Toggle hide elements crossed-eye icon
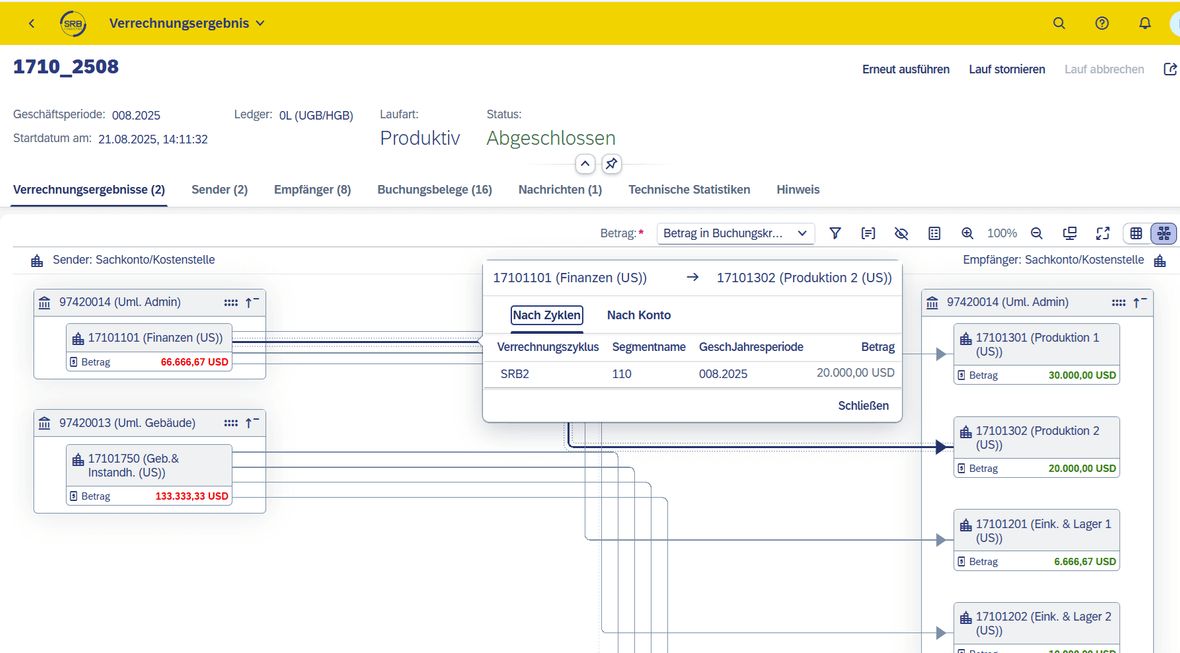This screenshot has height=653, width=1180. [901, 233]
